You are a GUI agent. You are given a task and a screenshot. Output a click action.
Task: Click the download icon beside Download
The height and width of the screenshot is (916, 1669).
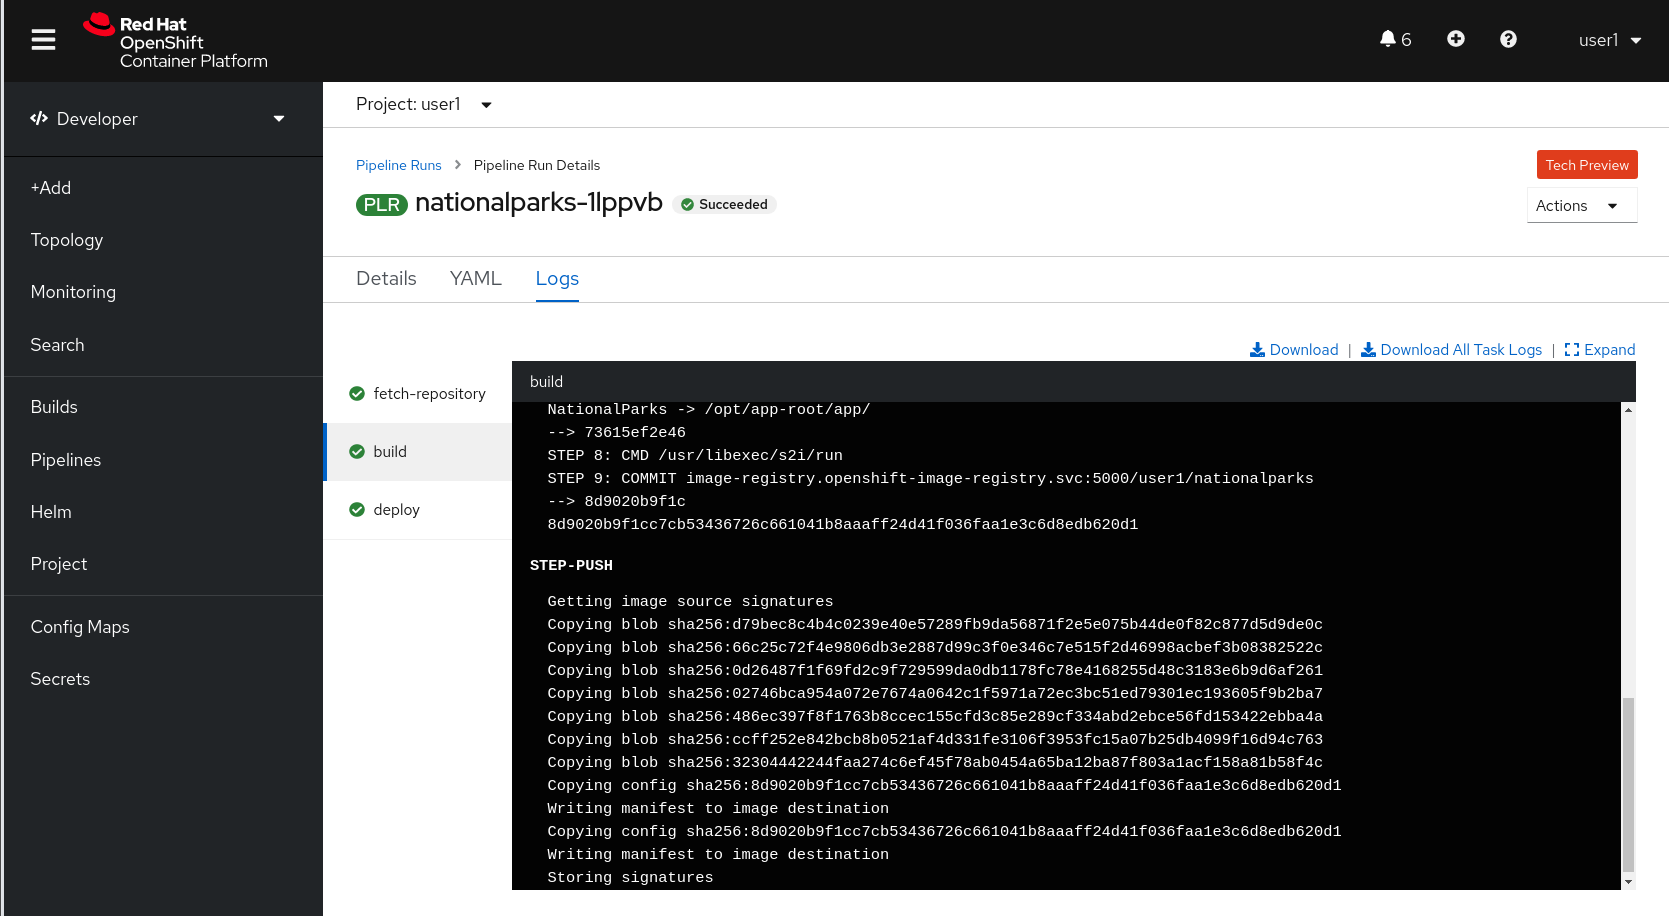coord(1258,349)
